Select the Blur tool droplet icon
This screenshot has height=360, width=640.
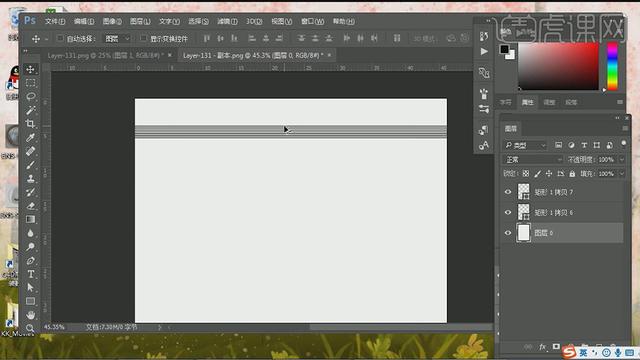pos(31,233)
